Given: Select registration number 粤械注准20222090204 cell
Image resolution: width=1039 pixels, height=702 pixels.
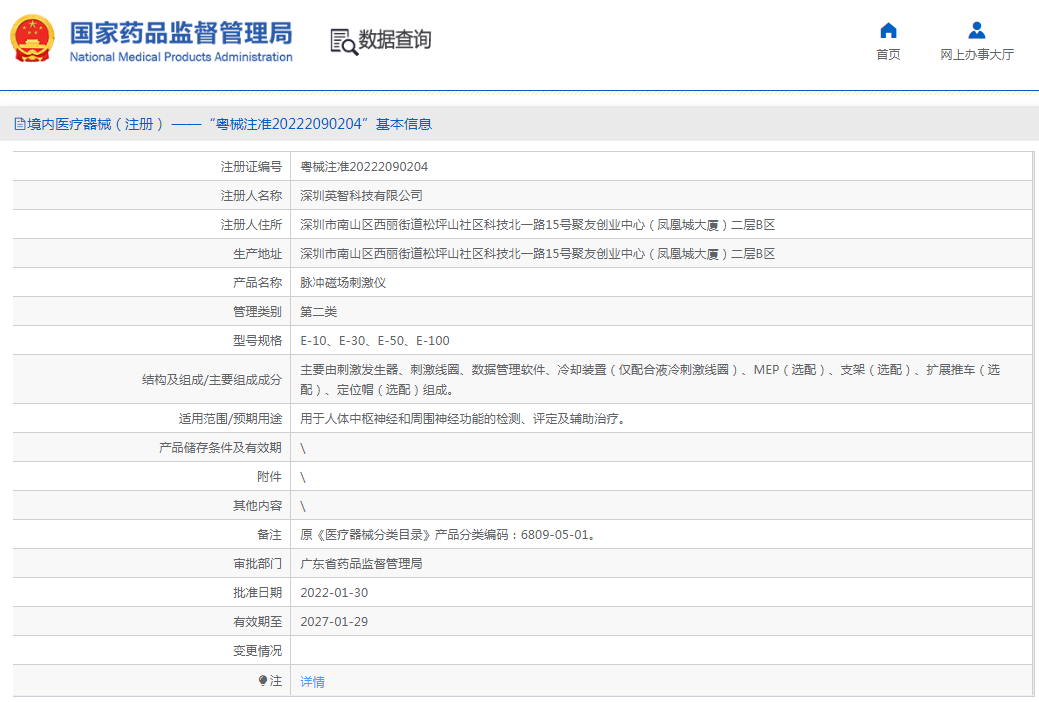Looking at the screenshot, I should tap(364, 166).
